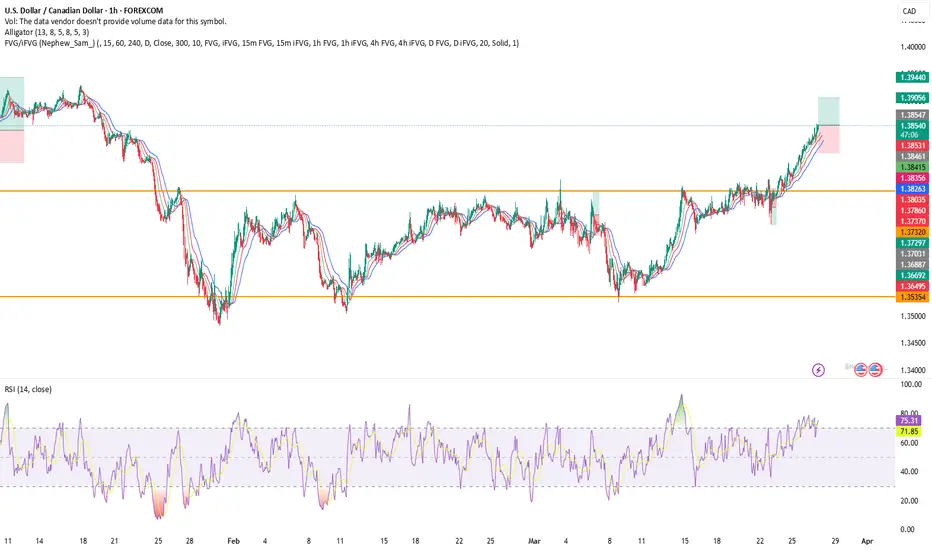Viewport: 932px width, 550px height.
Task: Click the current price label 1.38540
Action: click(x=912, y=126)
